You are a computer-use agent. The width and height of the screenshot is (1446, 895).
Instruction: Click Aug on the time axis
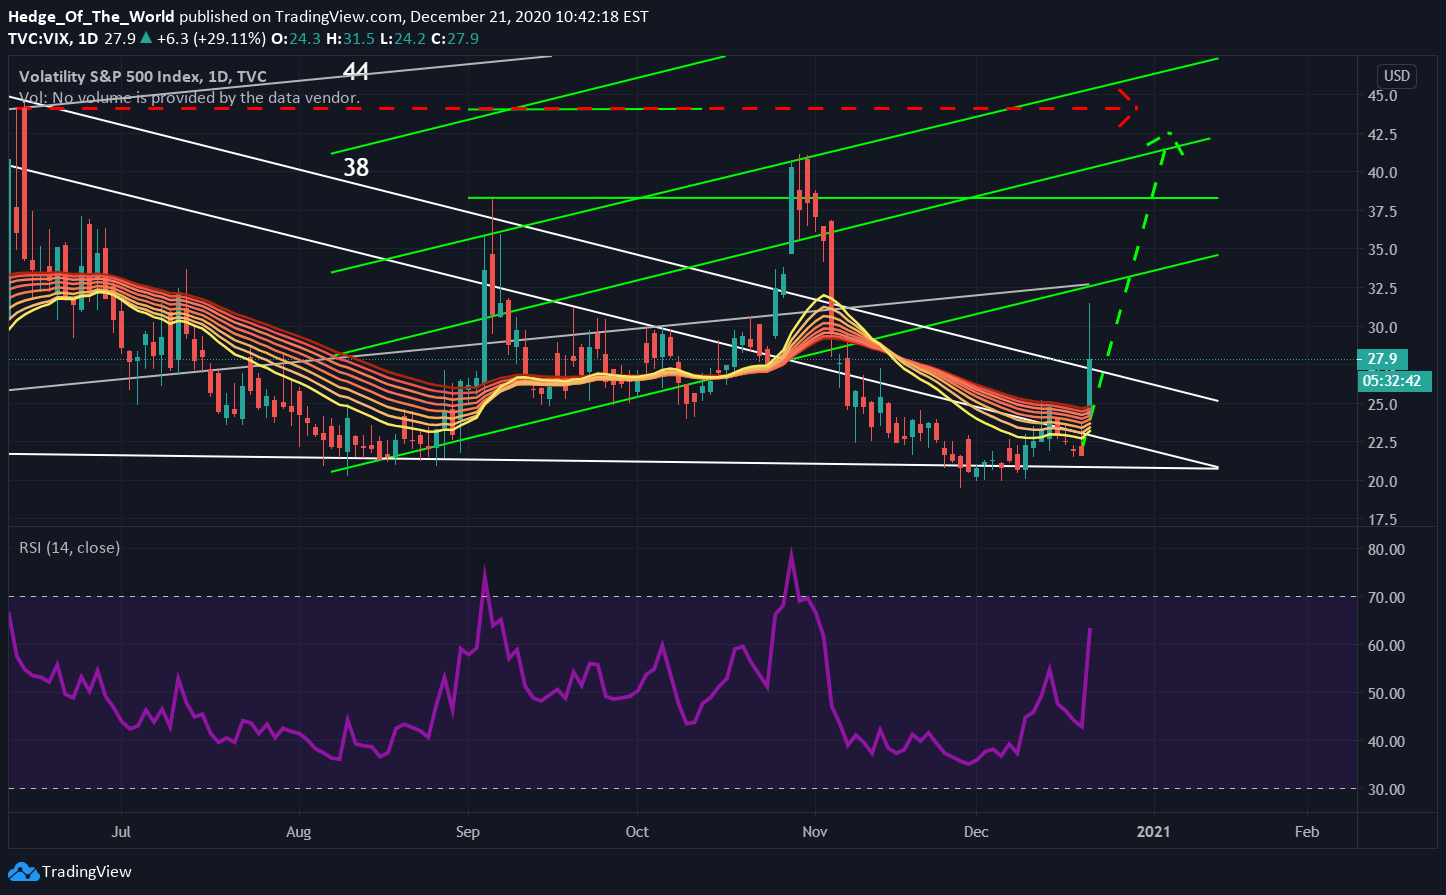tap(298, 832)
